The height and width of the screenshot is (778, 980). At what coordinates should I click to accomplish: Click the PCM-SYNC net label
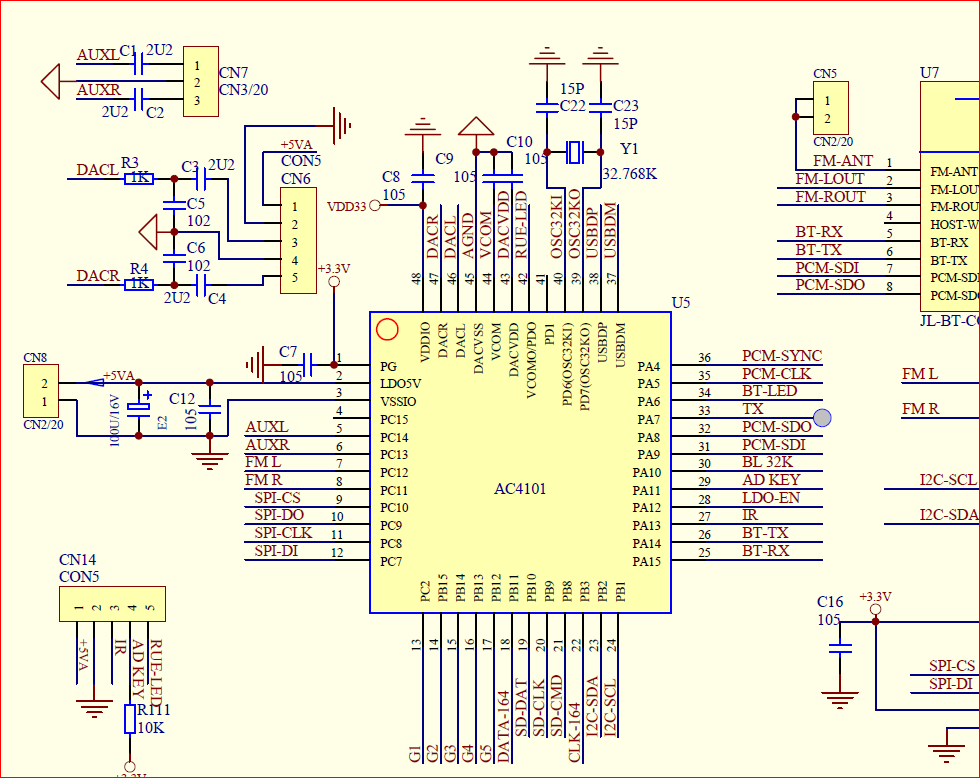pos(781,356)
